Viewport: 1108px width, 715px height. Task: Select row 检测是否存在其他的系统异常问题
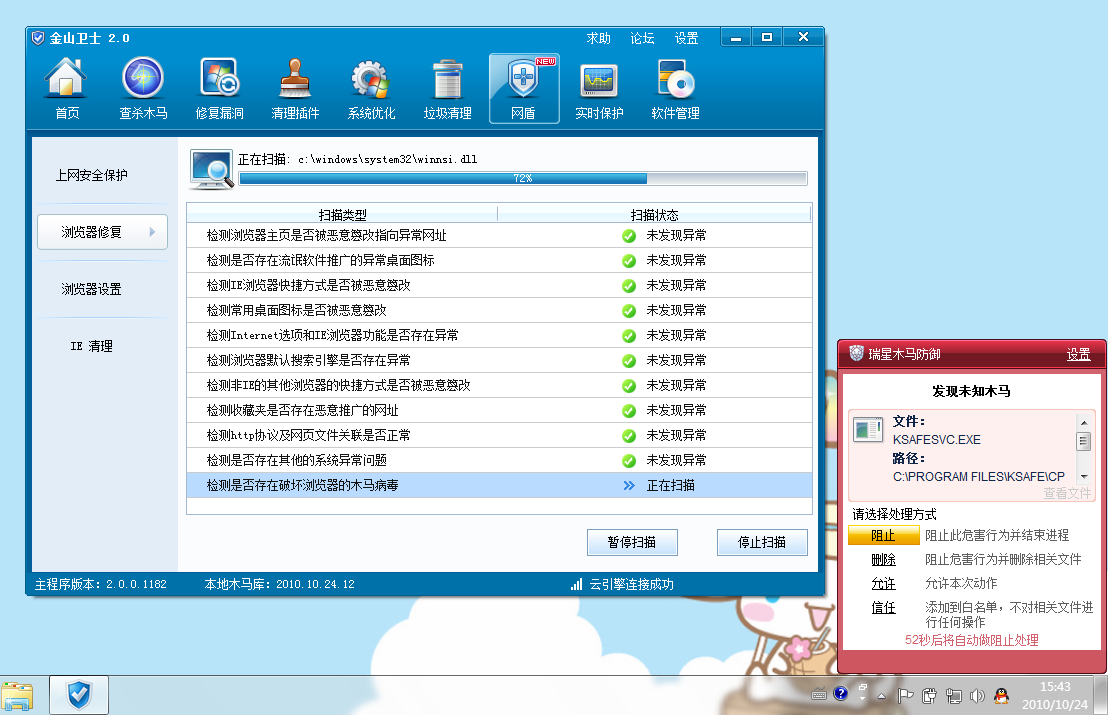click(499, 461)
